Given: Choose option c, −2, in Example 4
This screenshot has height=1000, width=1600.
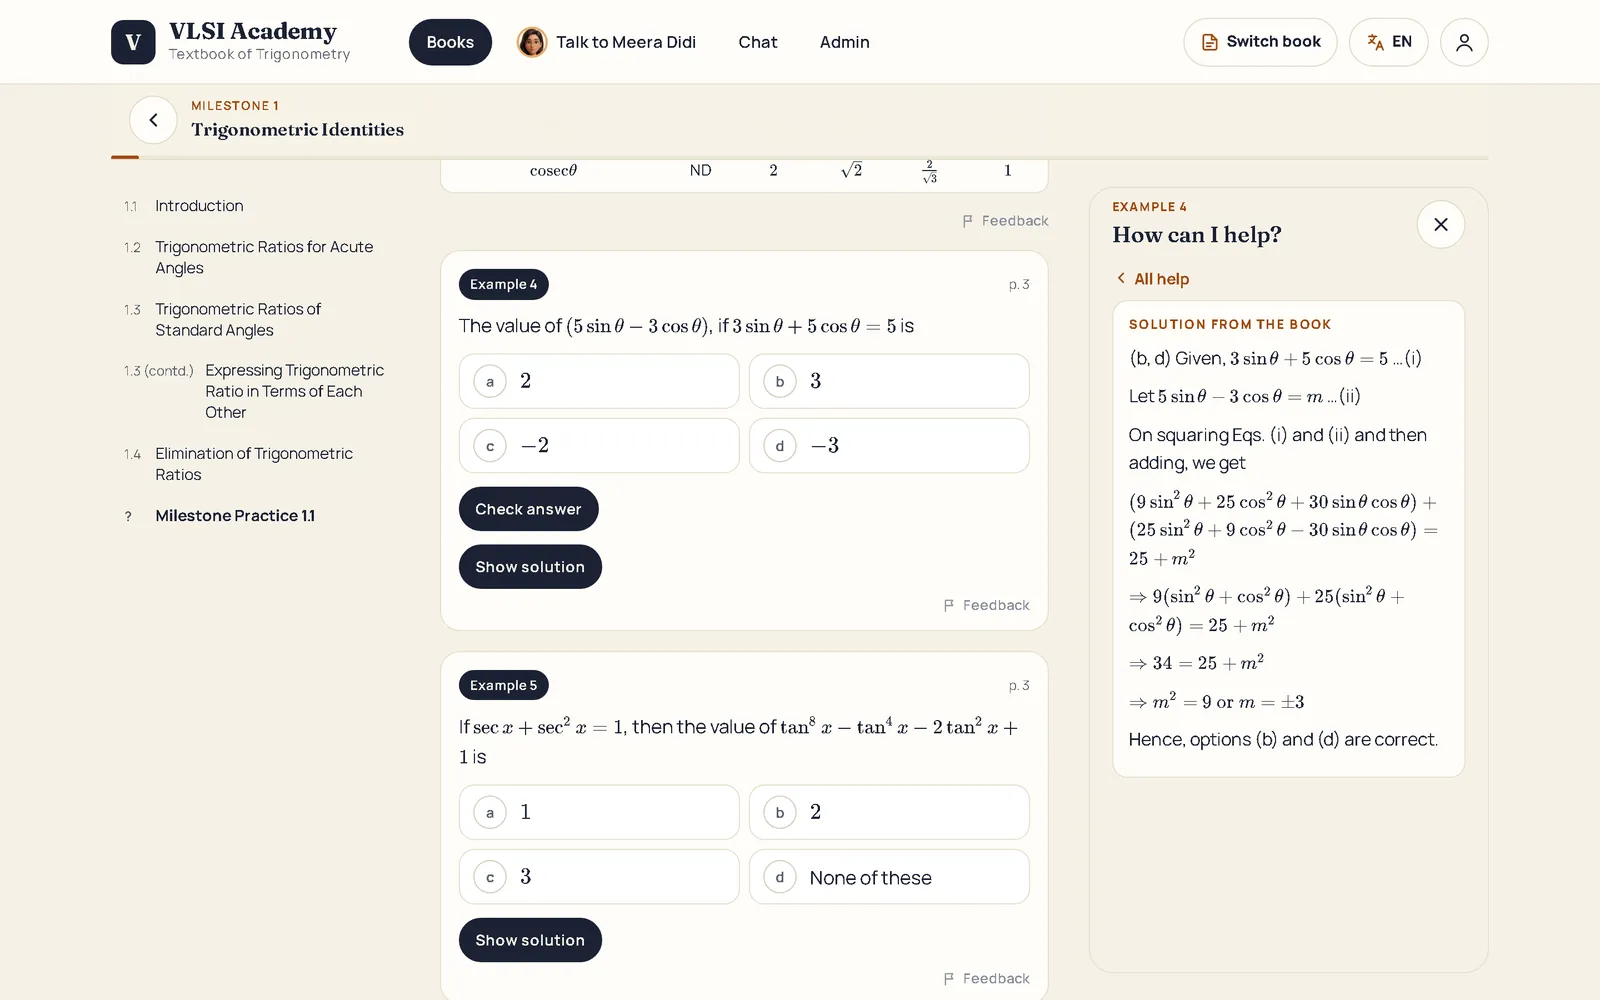Looking at the screenshot, I should [599, 446].
